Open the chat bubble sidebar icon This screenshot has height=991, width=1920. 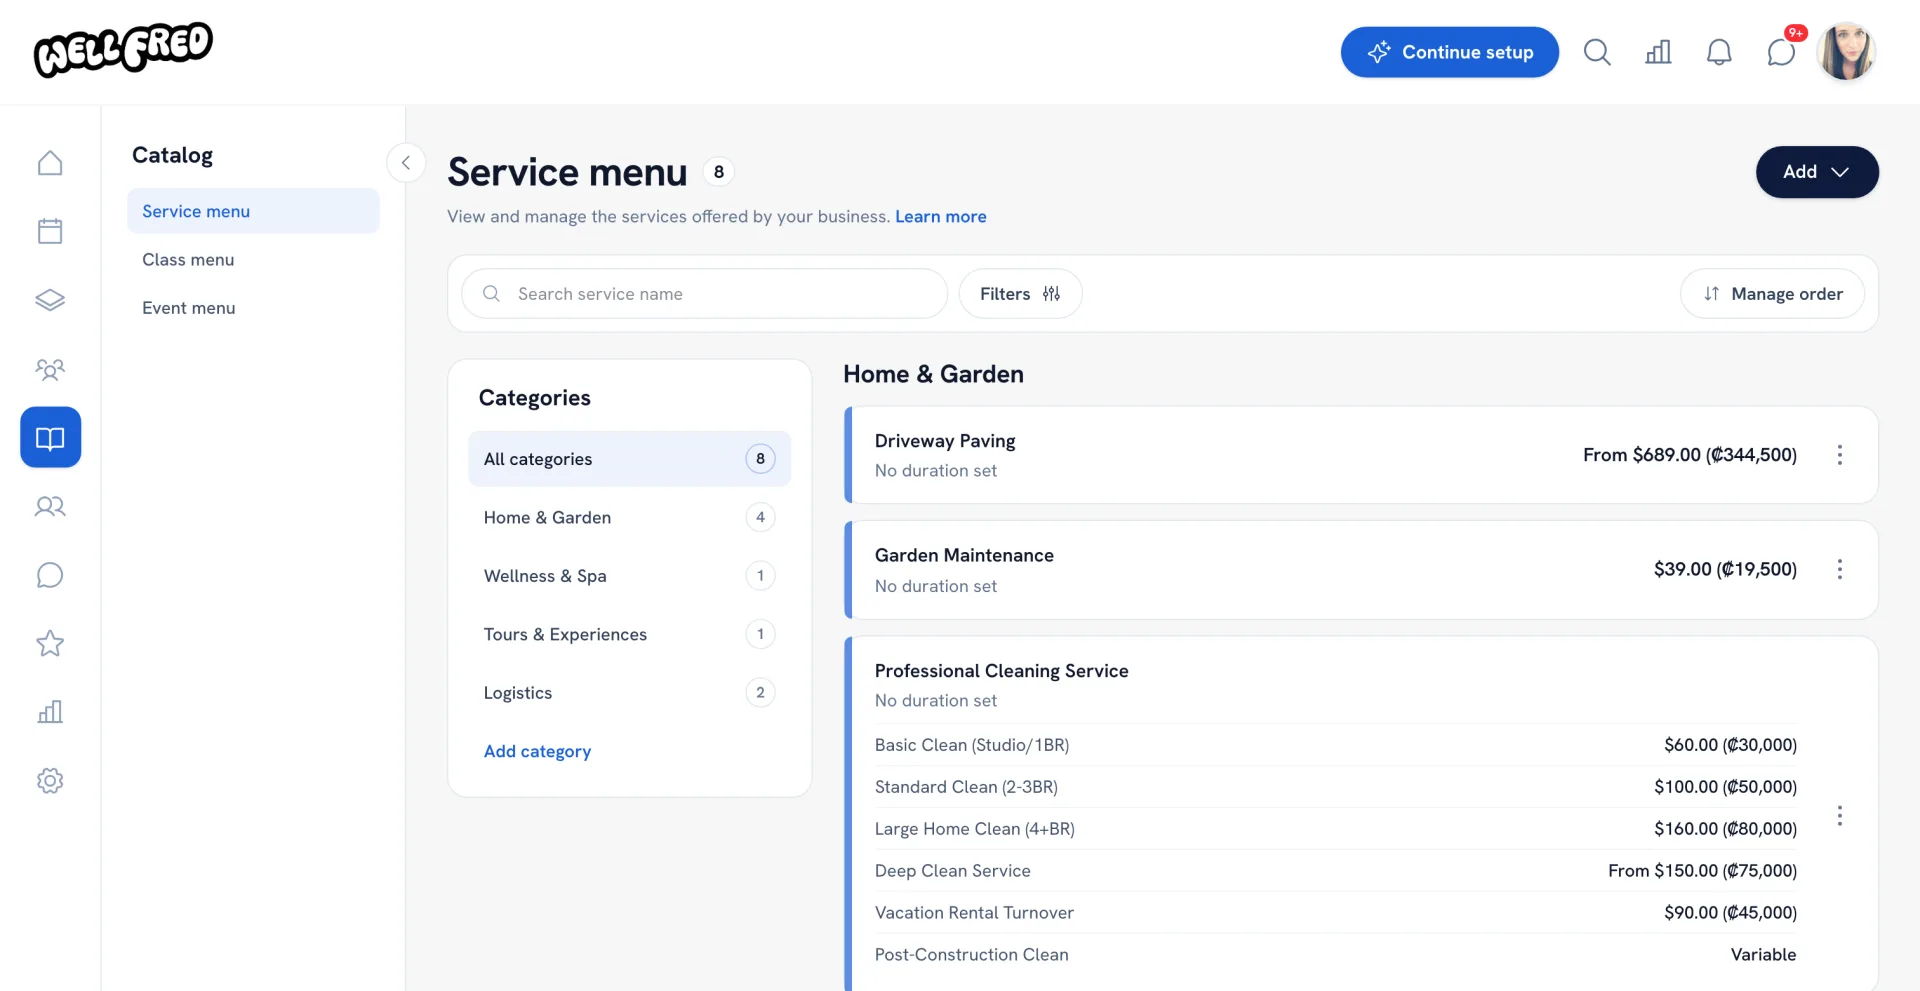(x=50, y=575)
